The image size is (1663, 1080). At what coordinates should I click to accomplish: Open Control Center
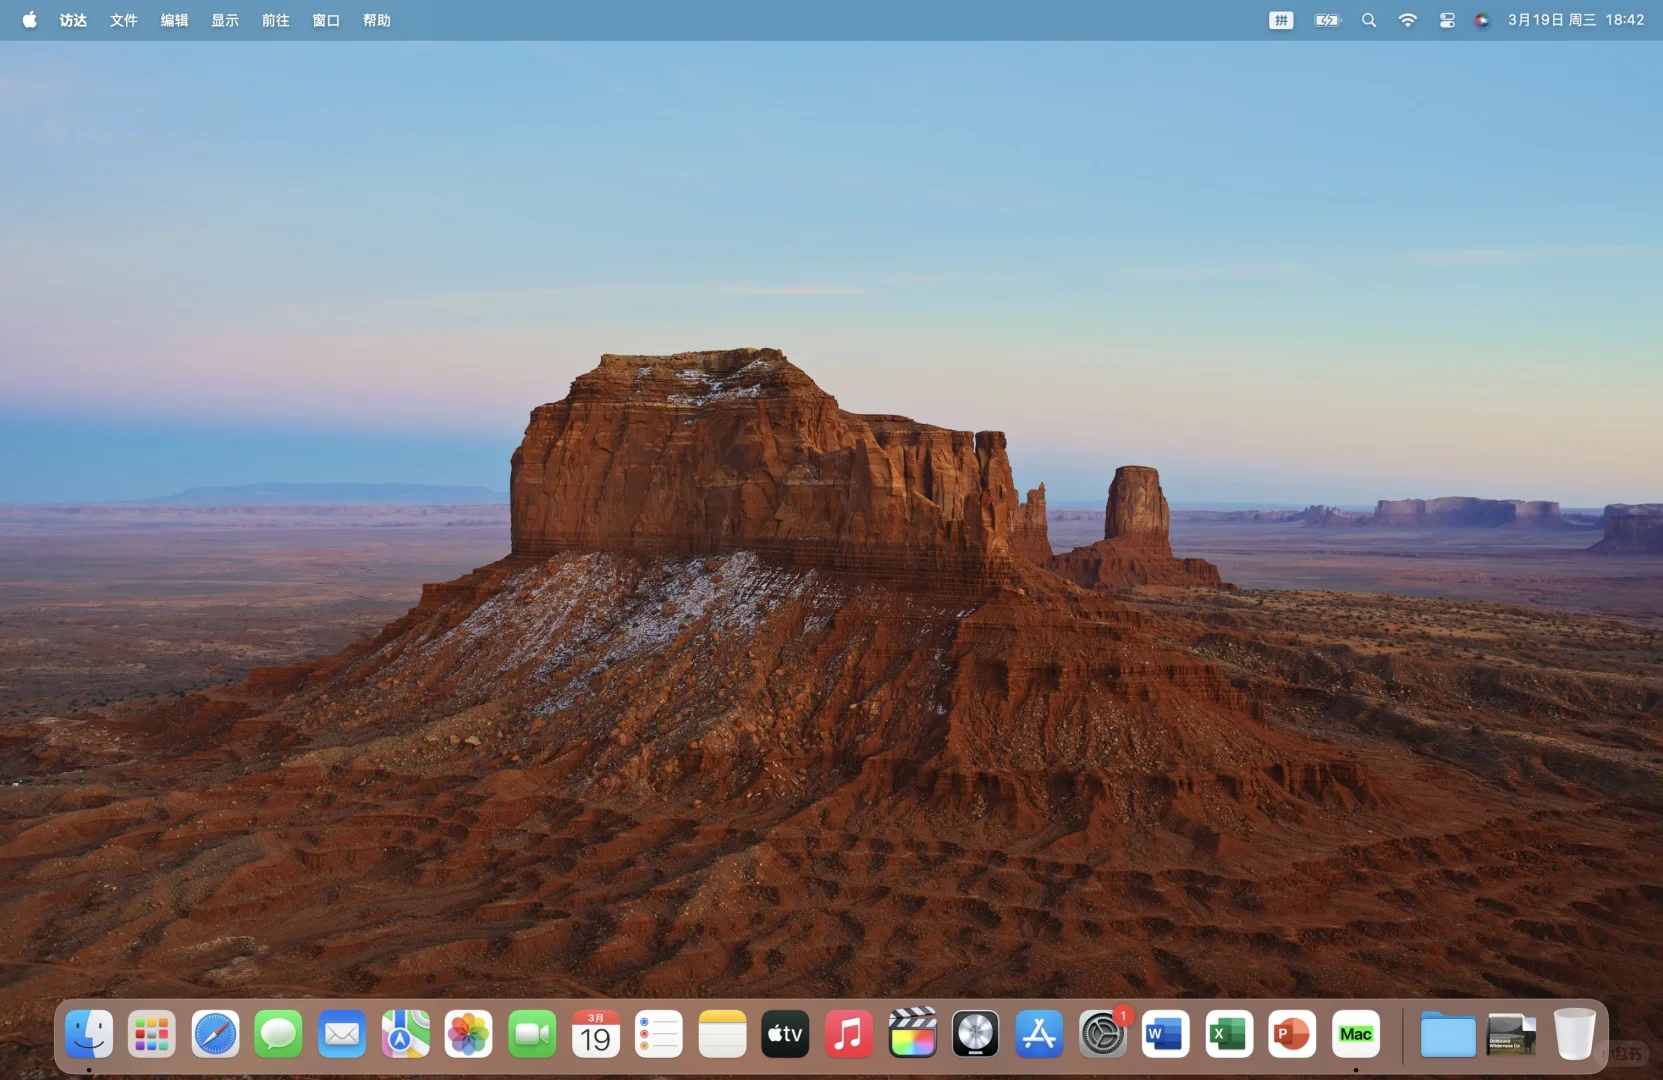[1447, 20]
